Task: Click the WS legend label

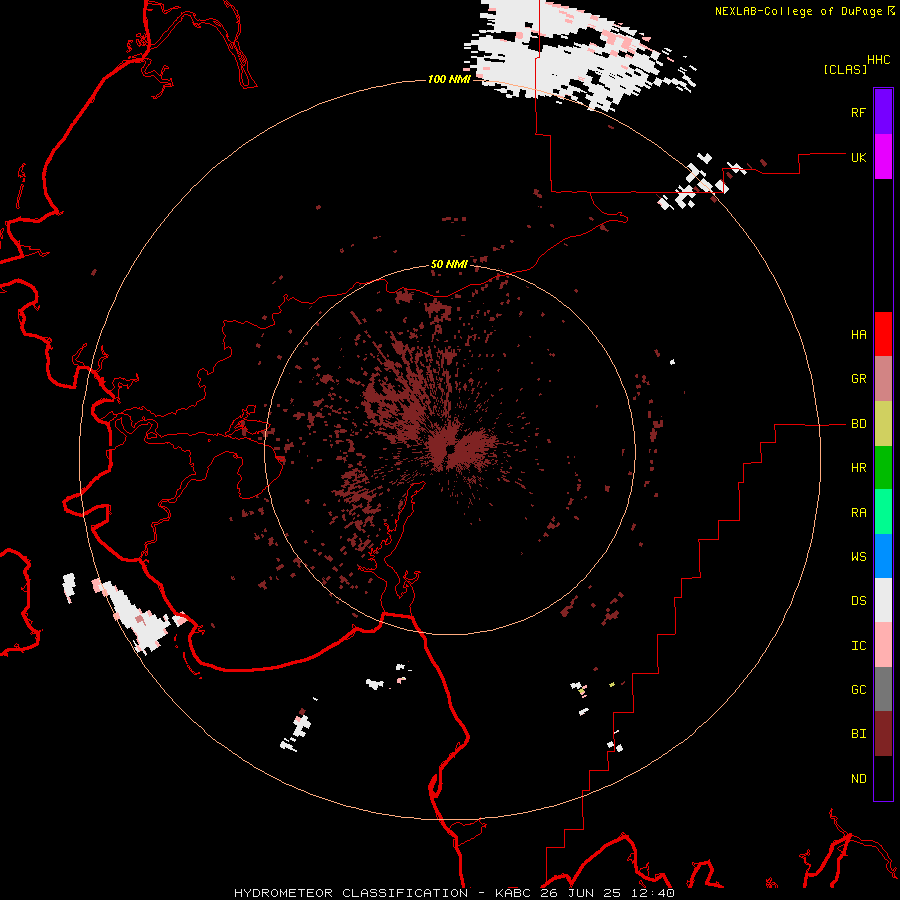Action: click(x=858, y=557)
